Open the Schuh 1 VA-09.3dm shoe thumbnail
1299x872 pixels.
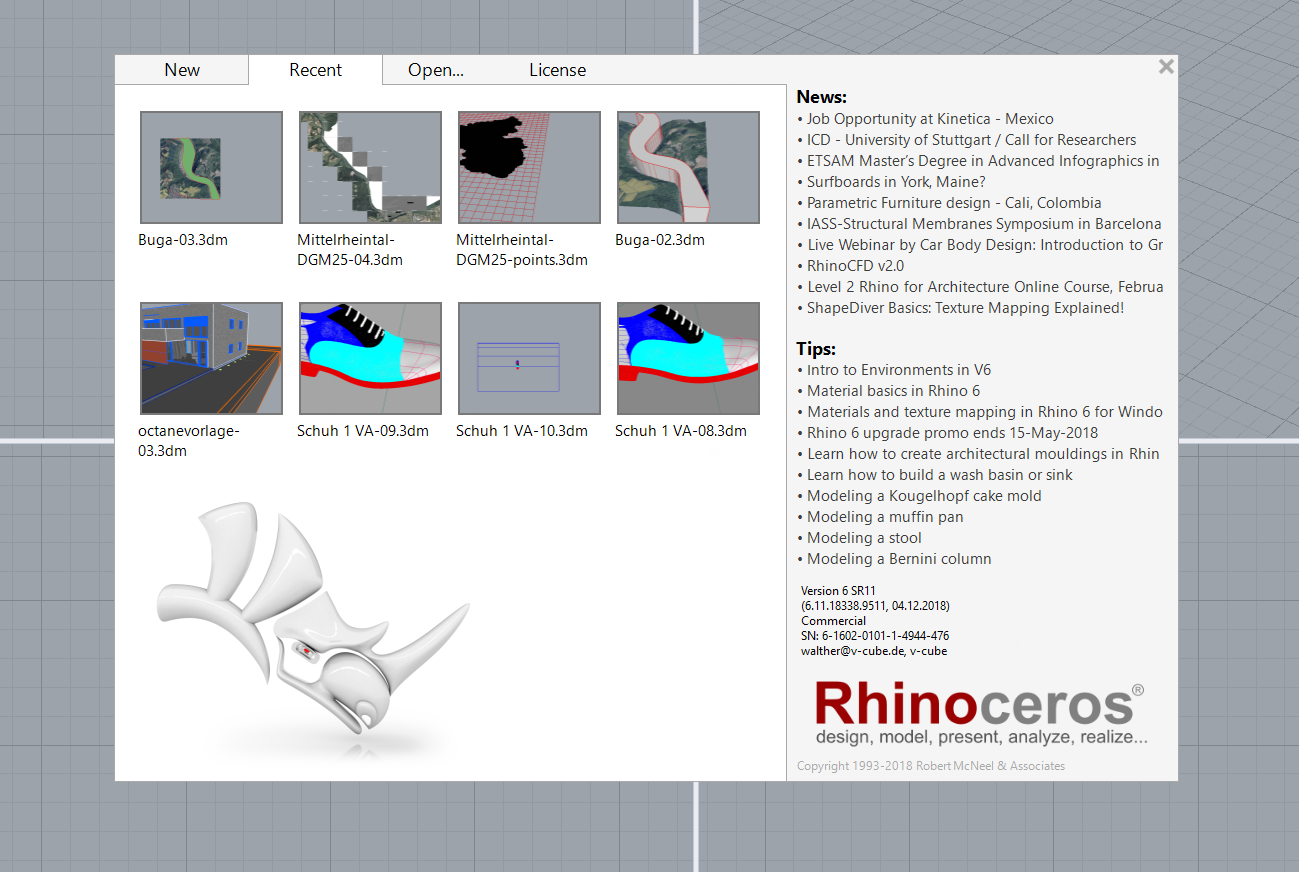coord(370,358)
